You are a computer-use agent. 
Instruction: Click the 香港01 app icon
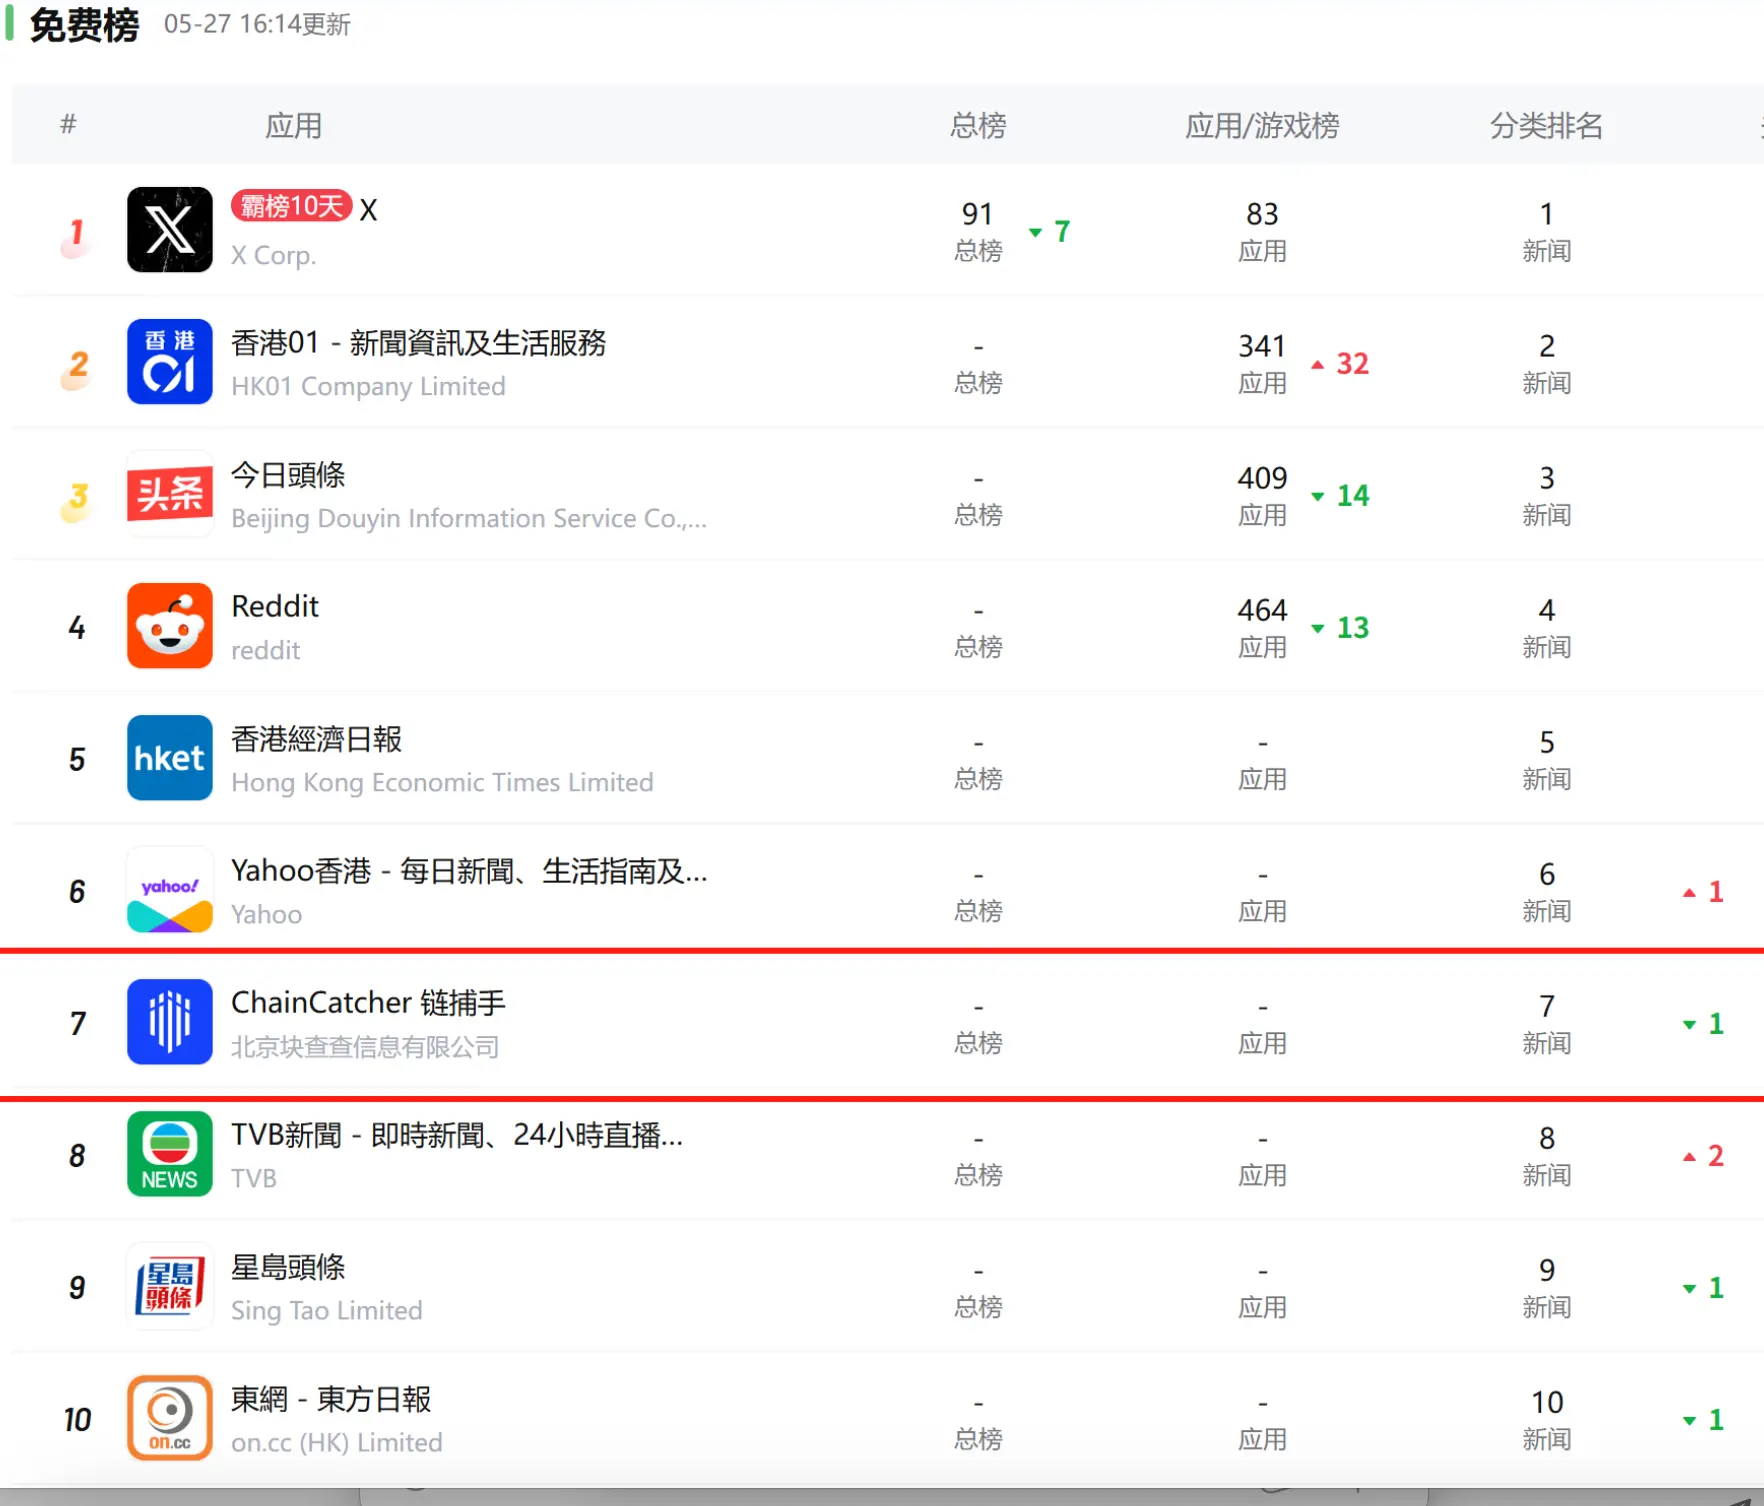click(168, 362)
